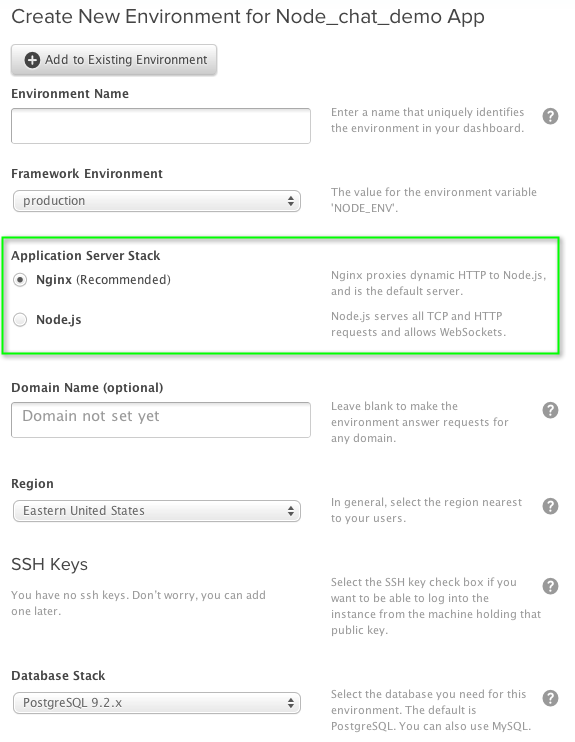The width and height of the screenshot is (575, 742).
Task: Select the Node.js radio button
Action: [20, 320]
